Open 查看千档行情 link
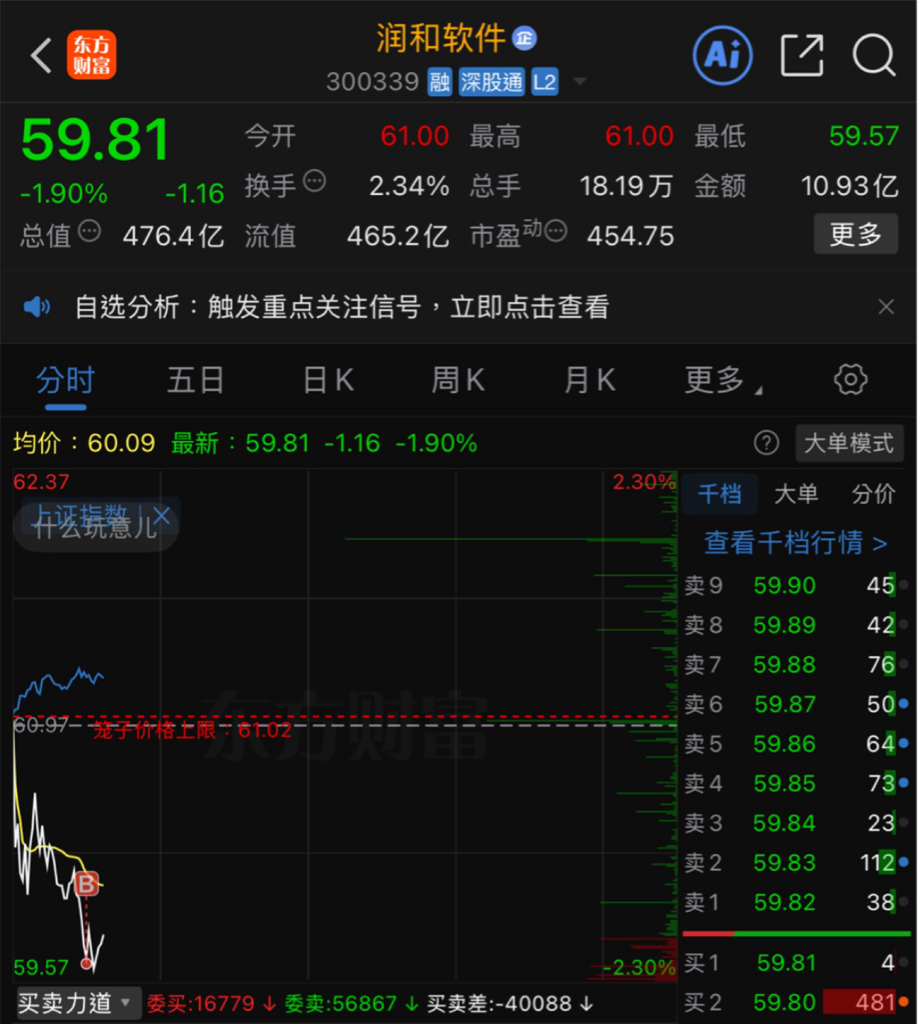The width and height of the screenshot is (918, 1024). pyautogui.click(x=796, y=543)
